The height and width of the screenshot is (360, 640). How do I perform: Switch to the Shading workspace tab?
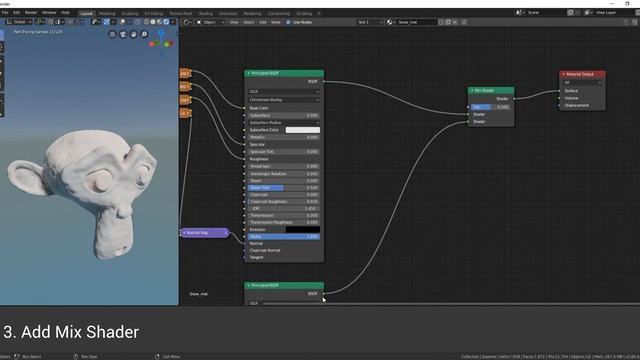pyautogui.click(x=206, y=13)
